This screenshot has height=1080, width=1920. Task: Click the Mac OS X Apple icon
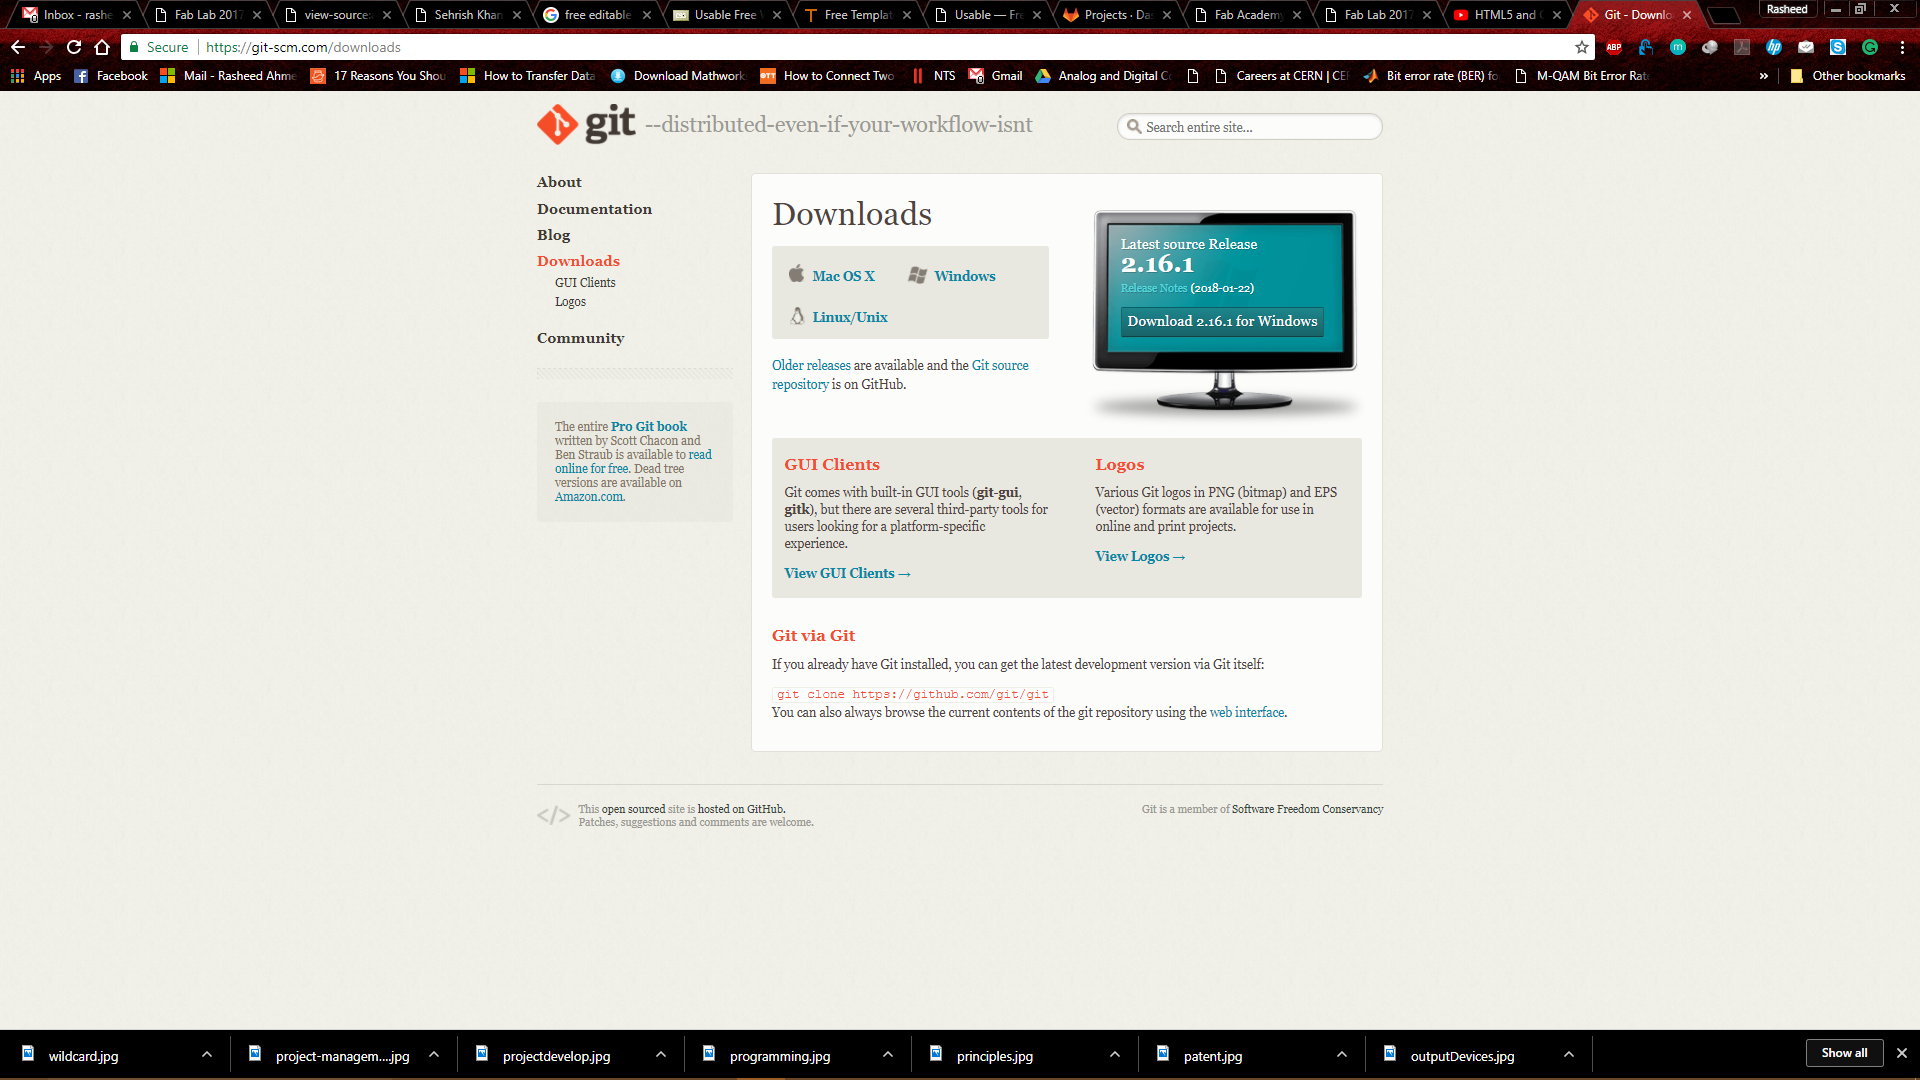pos(796,274)
